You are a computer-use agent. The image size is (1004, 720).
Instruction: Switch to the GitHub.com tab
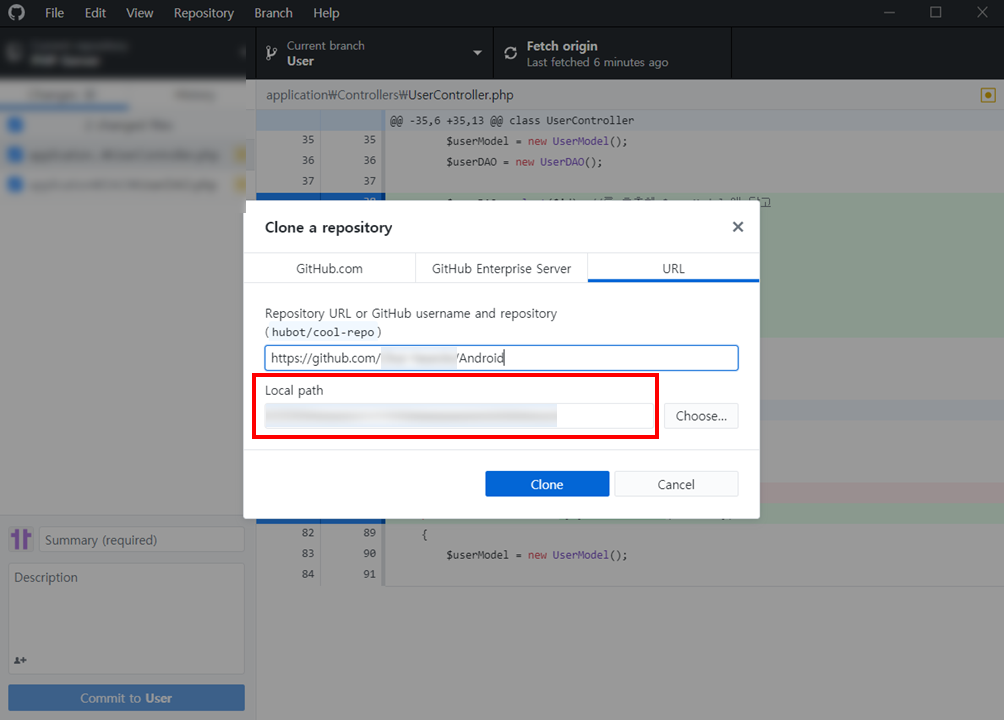(329, 268)
